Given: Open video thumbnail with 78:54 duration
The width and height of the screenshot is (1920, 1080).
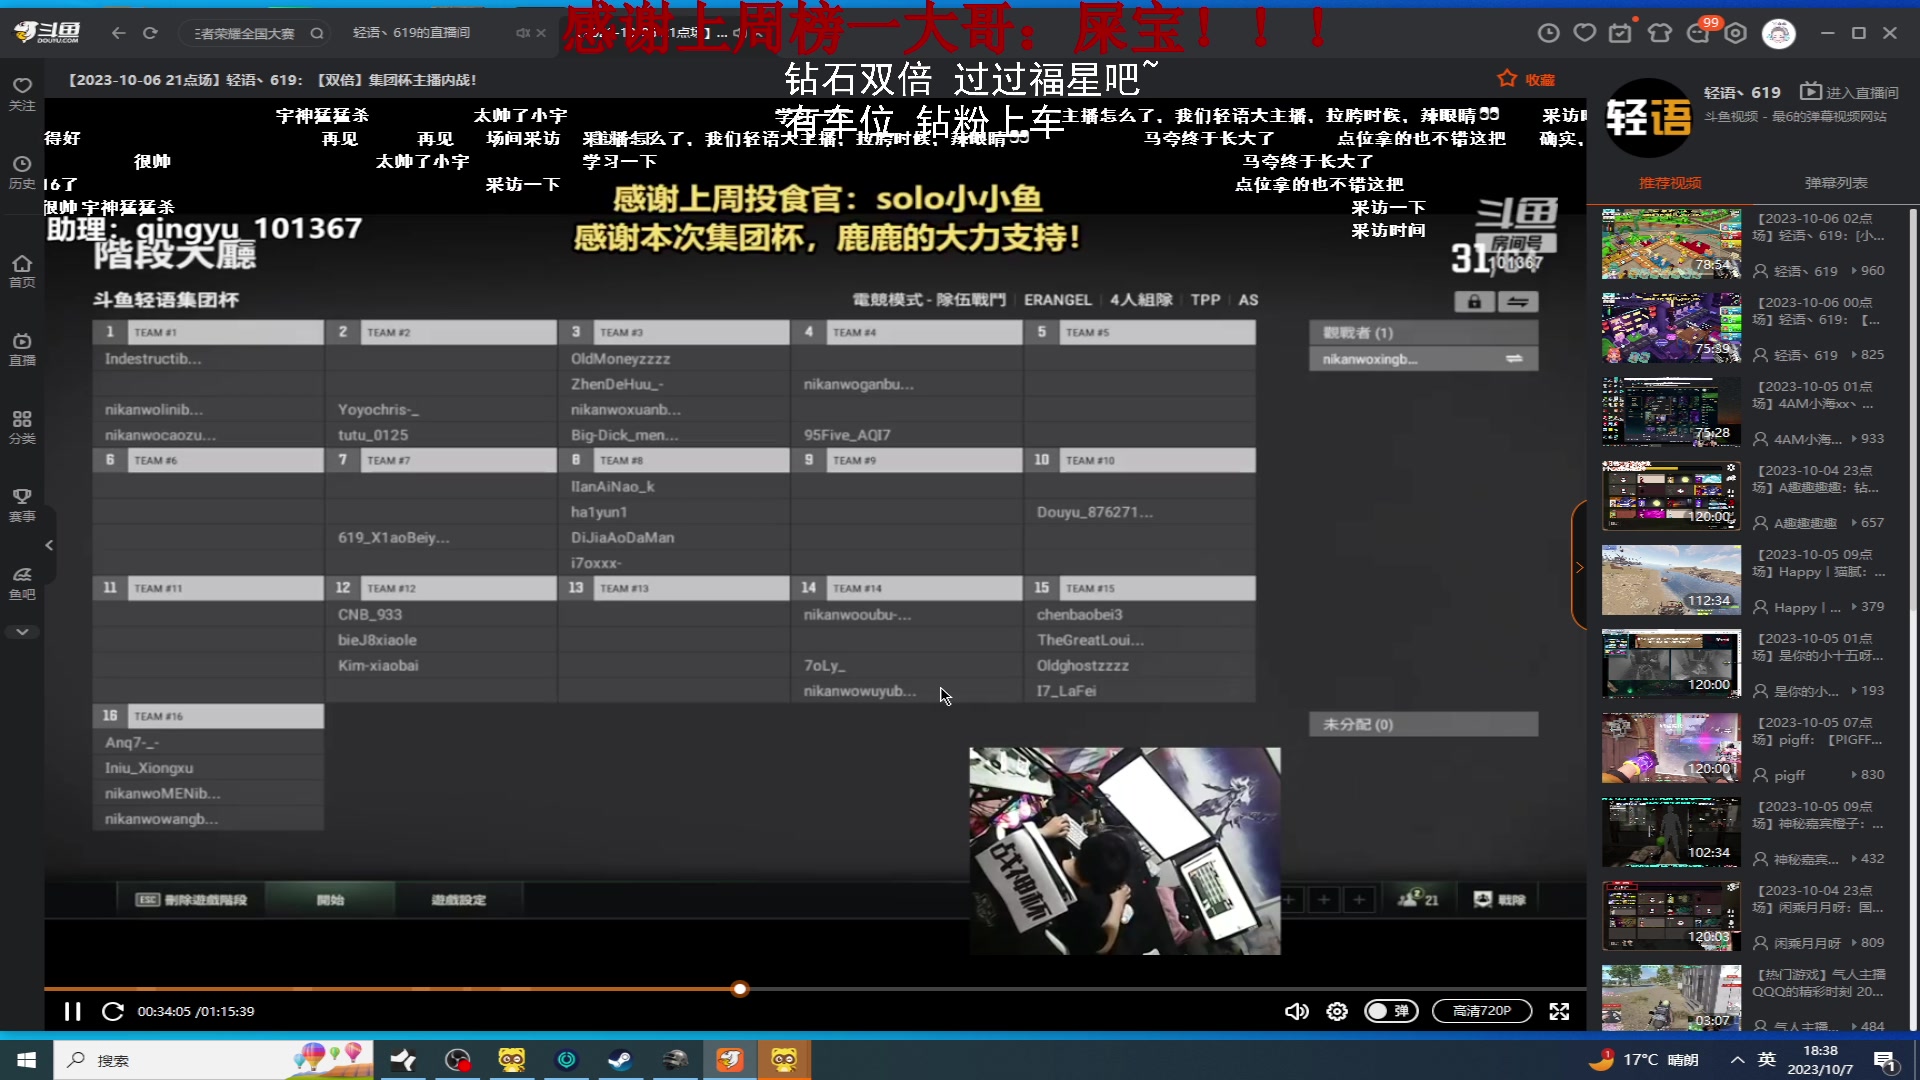Looking at the screenshot, I should tap(1671, 244).
